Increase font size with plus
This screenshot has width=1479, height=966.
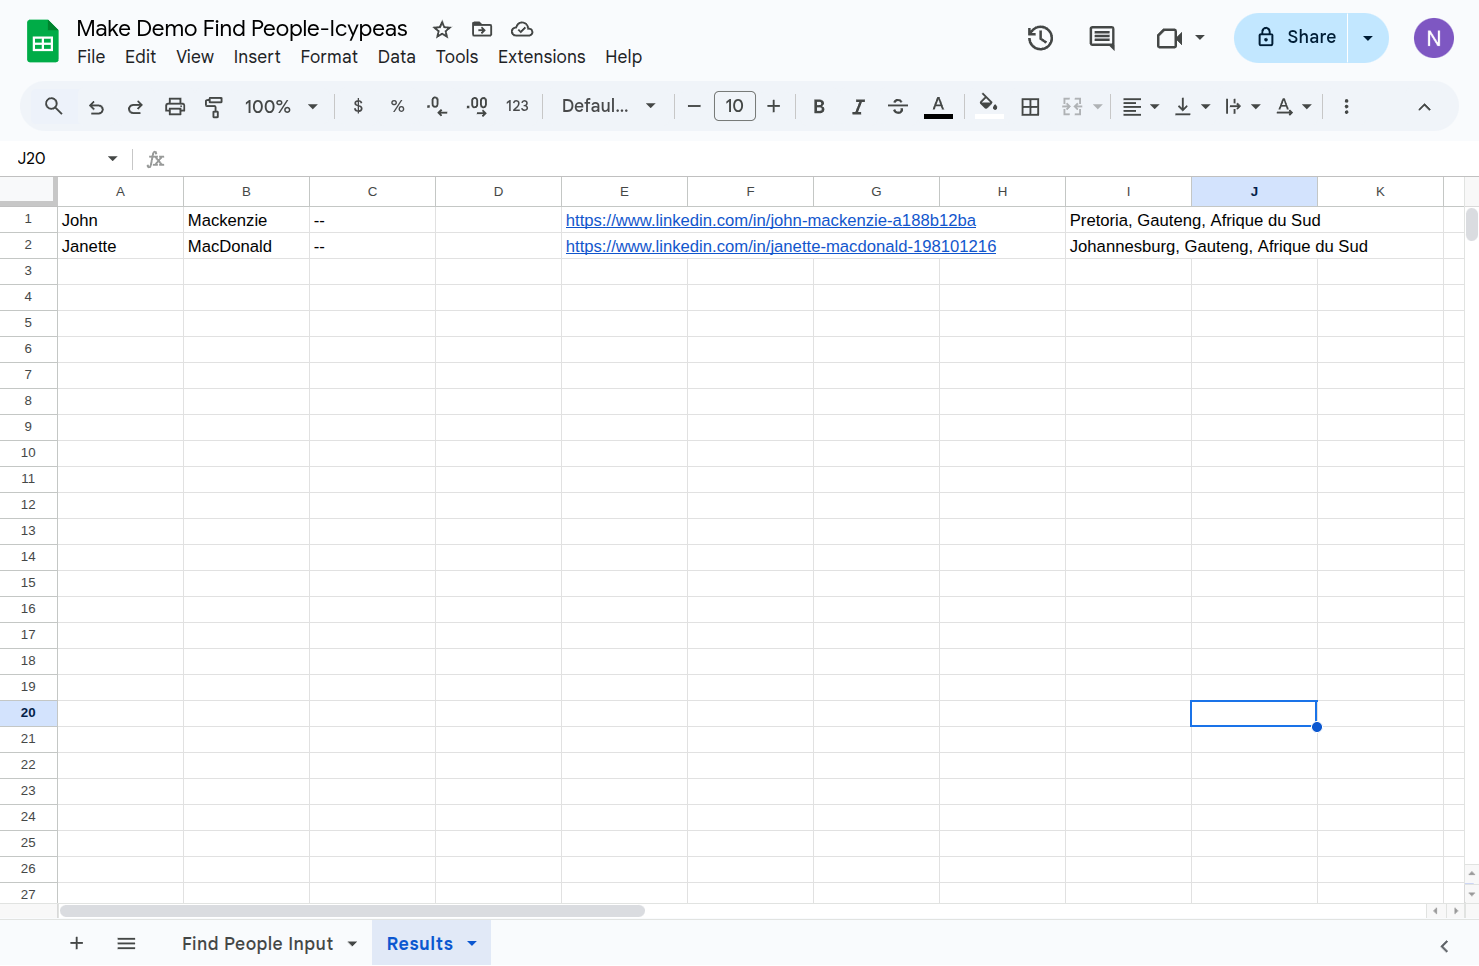[774, 106]
